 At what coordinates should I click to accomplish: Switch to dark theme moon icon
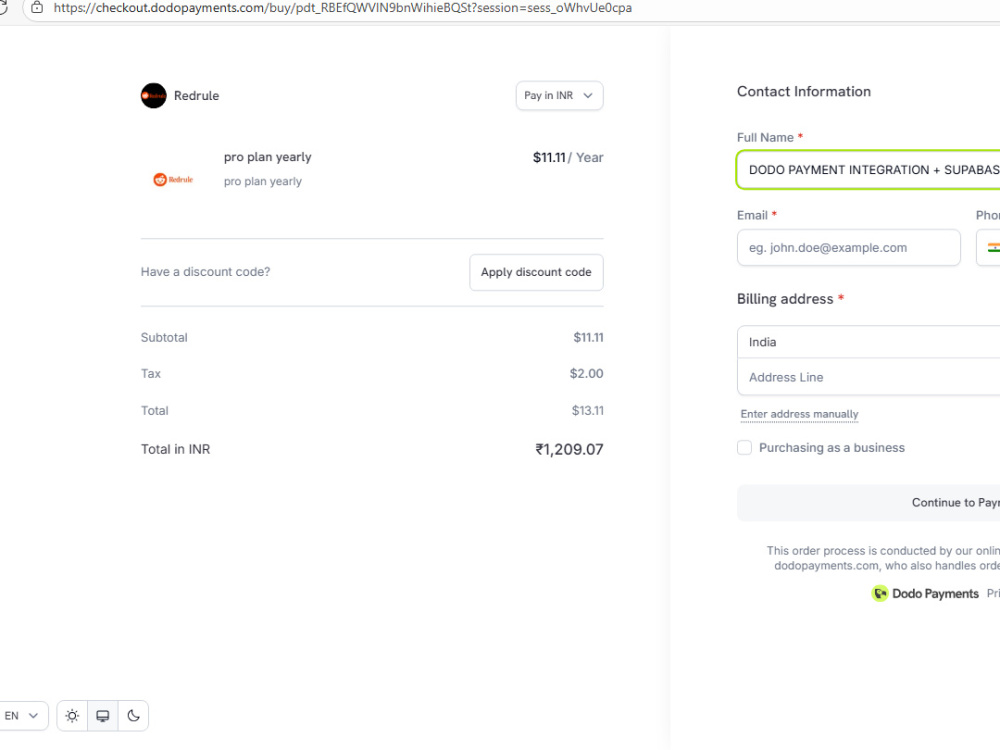[133, 716]
